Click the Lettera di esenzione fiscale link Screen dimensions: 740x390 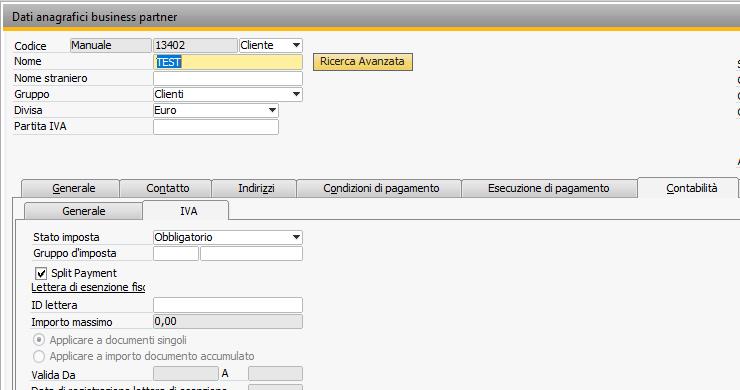pos(88,287)
